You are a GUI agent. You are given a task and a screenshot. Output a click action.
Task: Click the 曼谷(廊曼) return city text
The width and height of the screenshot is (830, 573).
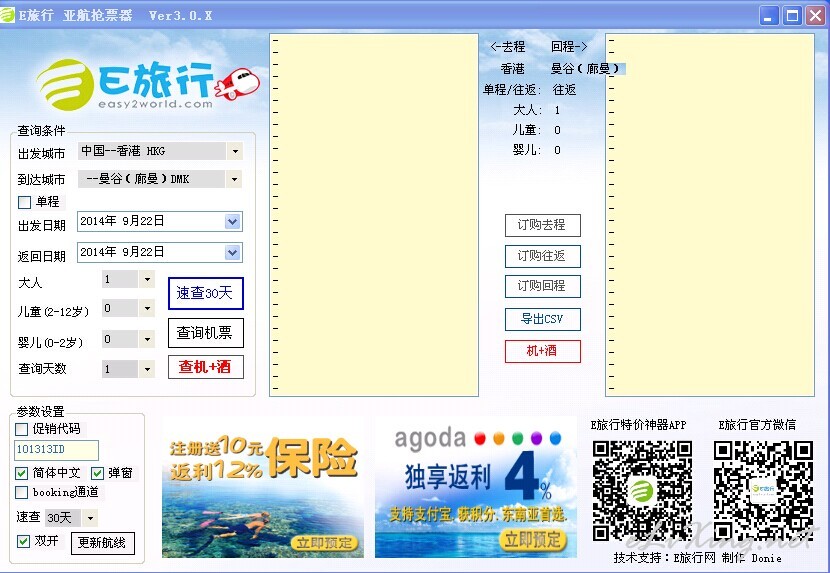pos(585,69)
